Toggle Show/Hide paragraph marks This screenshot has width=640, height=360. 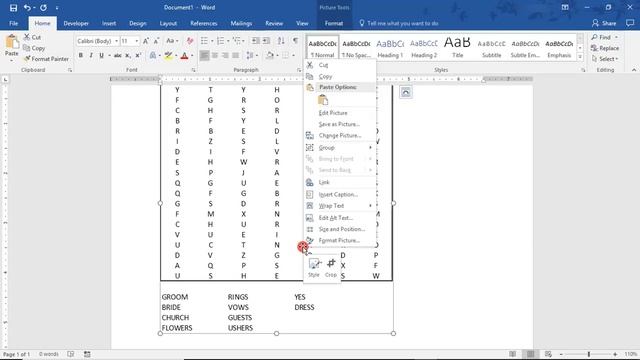click(295, 41)
